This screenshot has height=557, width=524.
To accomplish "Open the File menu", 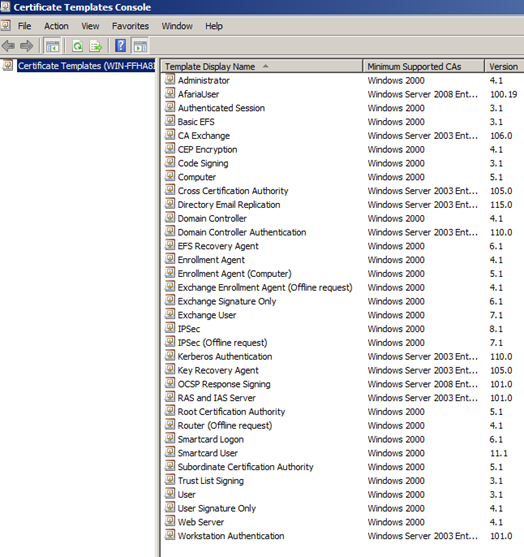I will 25,26.
